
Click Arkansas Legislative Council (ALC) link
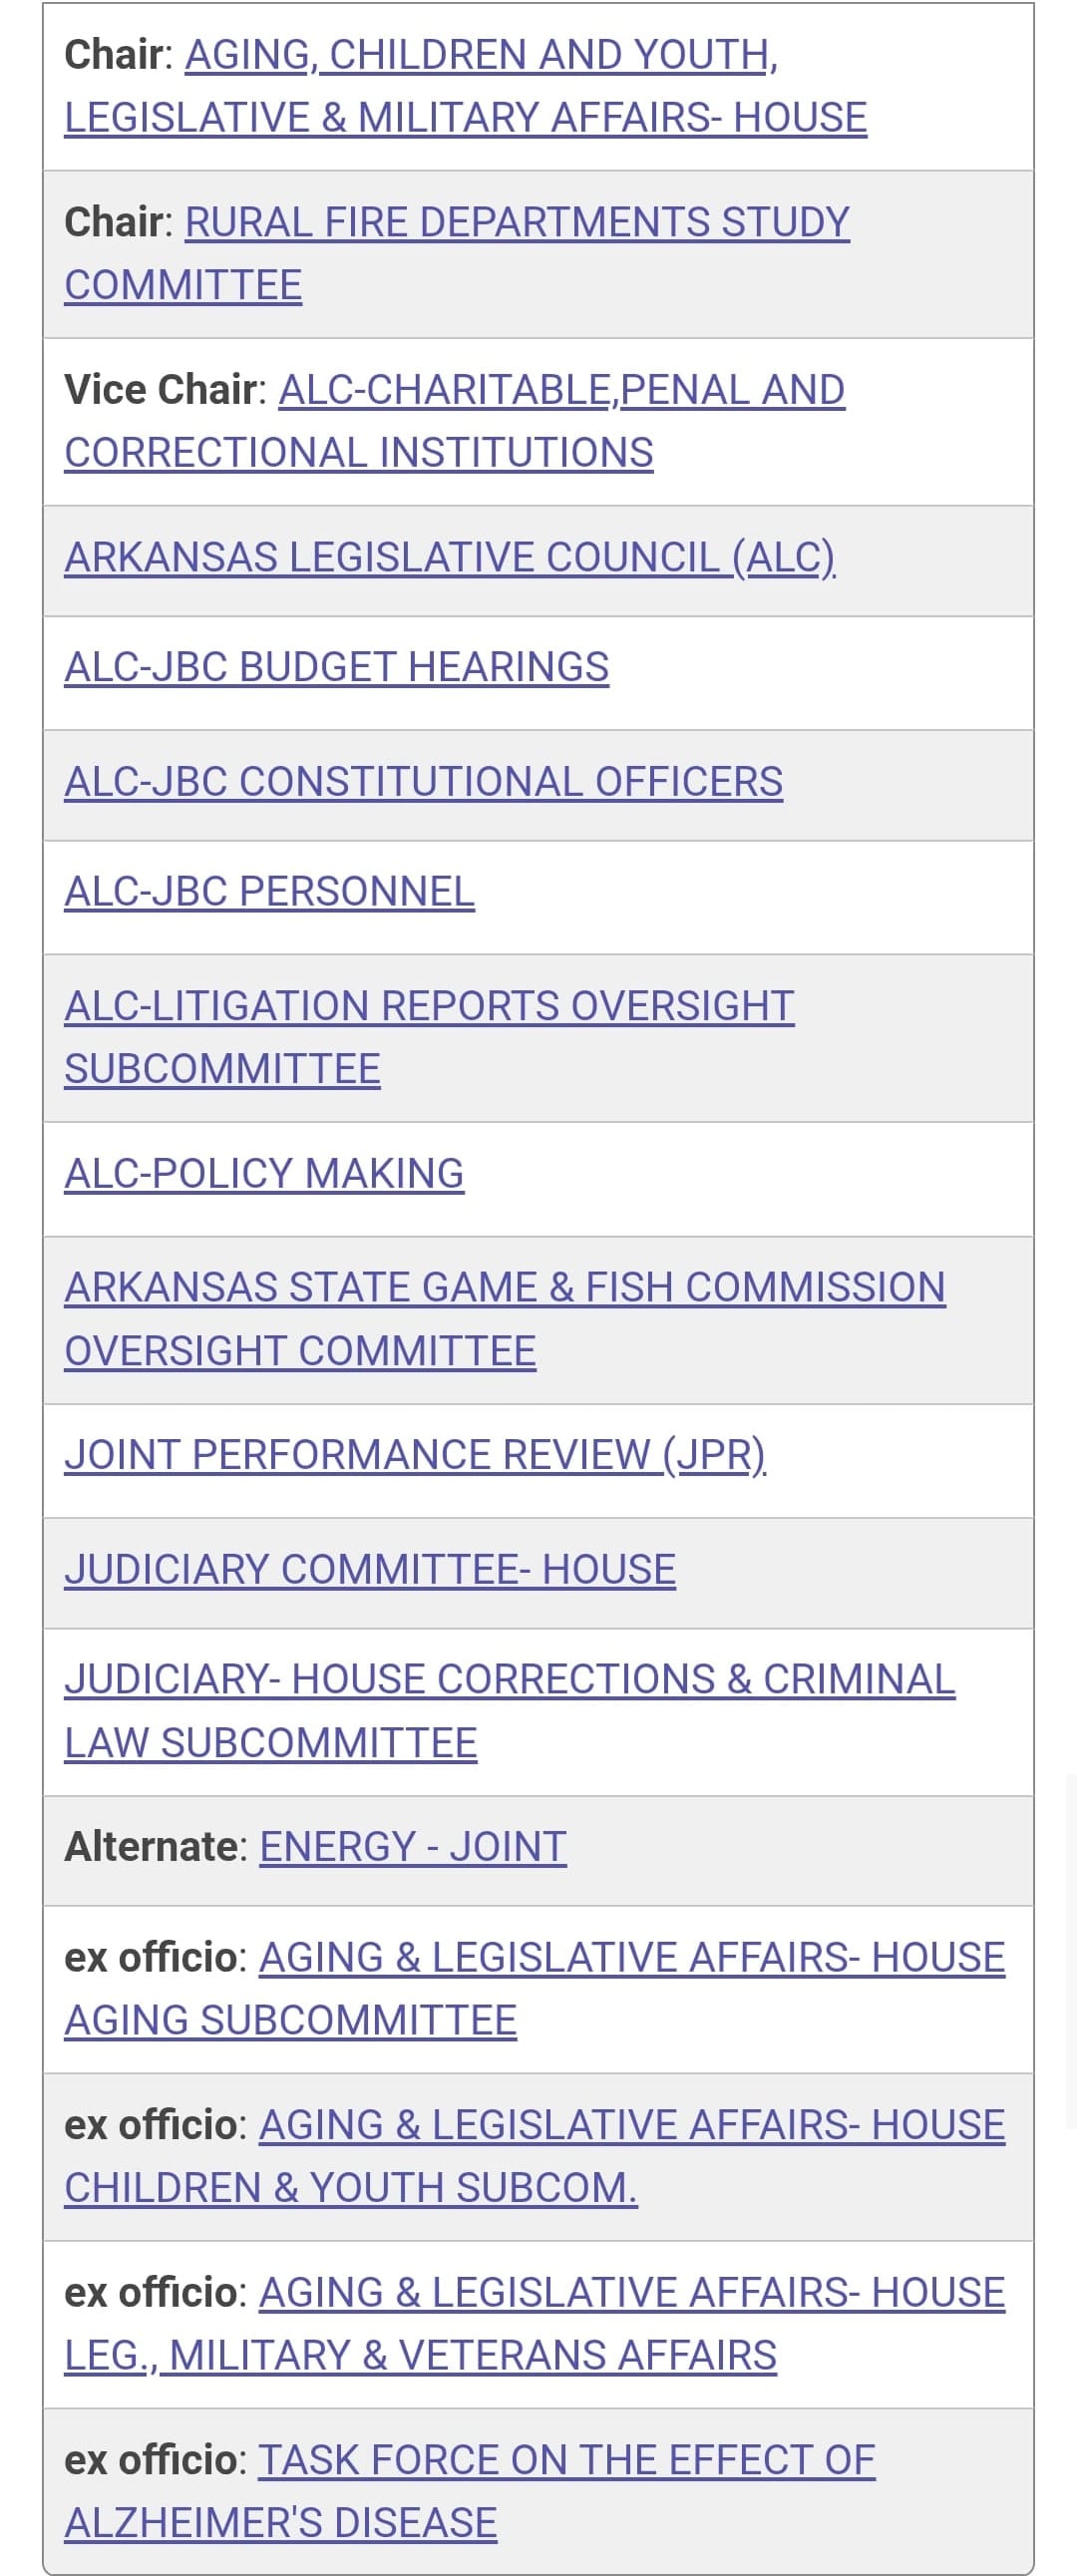click(449, 557)
